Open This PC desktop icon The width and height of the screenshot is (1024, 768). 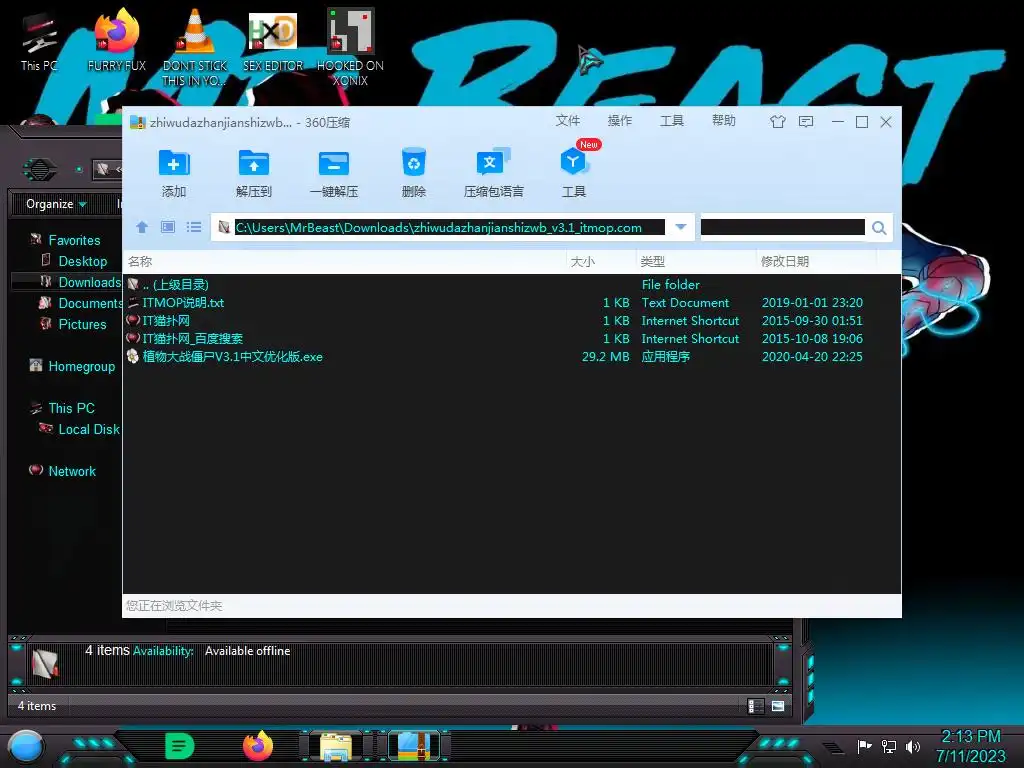[x=39, y=43]
